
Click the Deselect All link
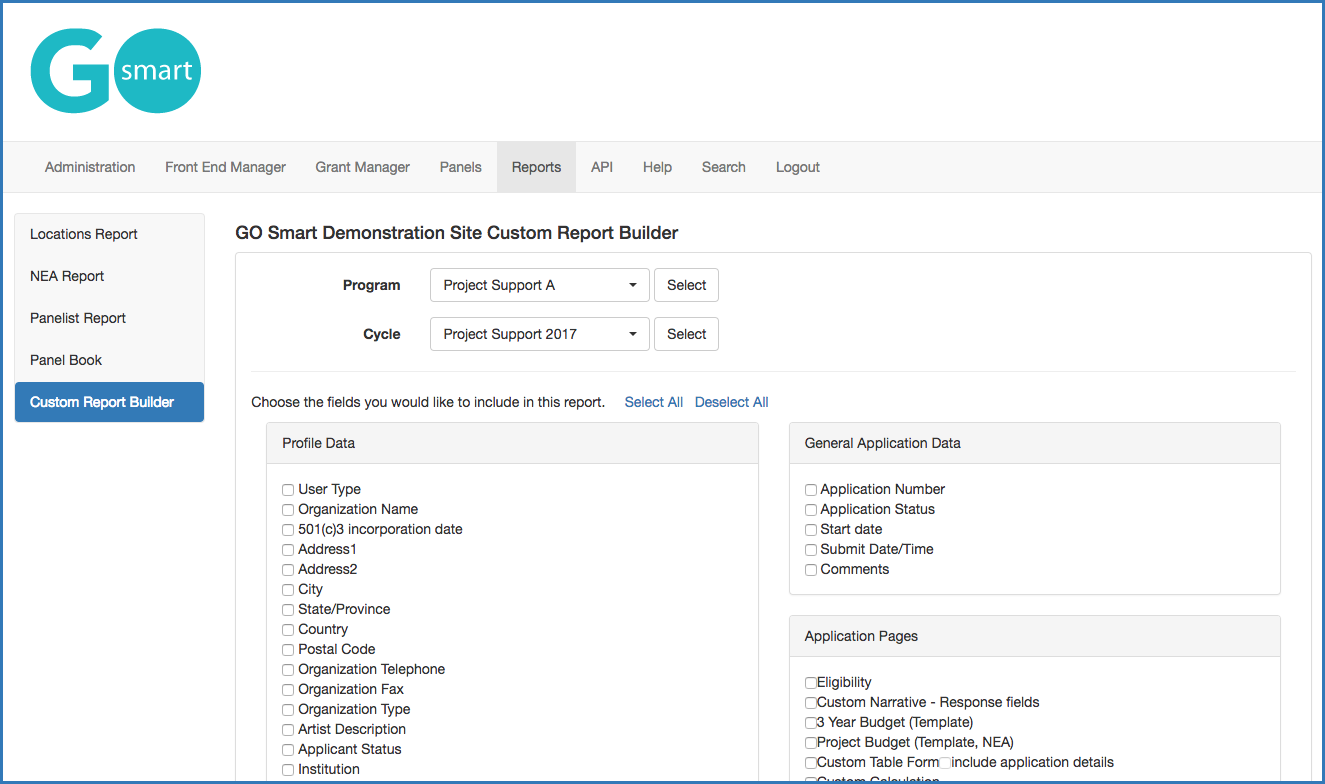coord(731,402)
